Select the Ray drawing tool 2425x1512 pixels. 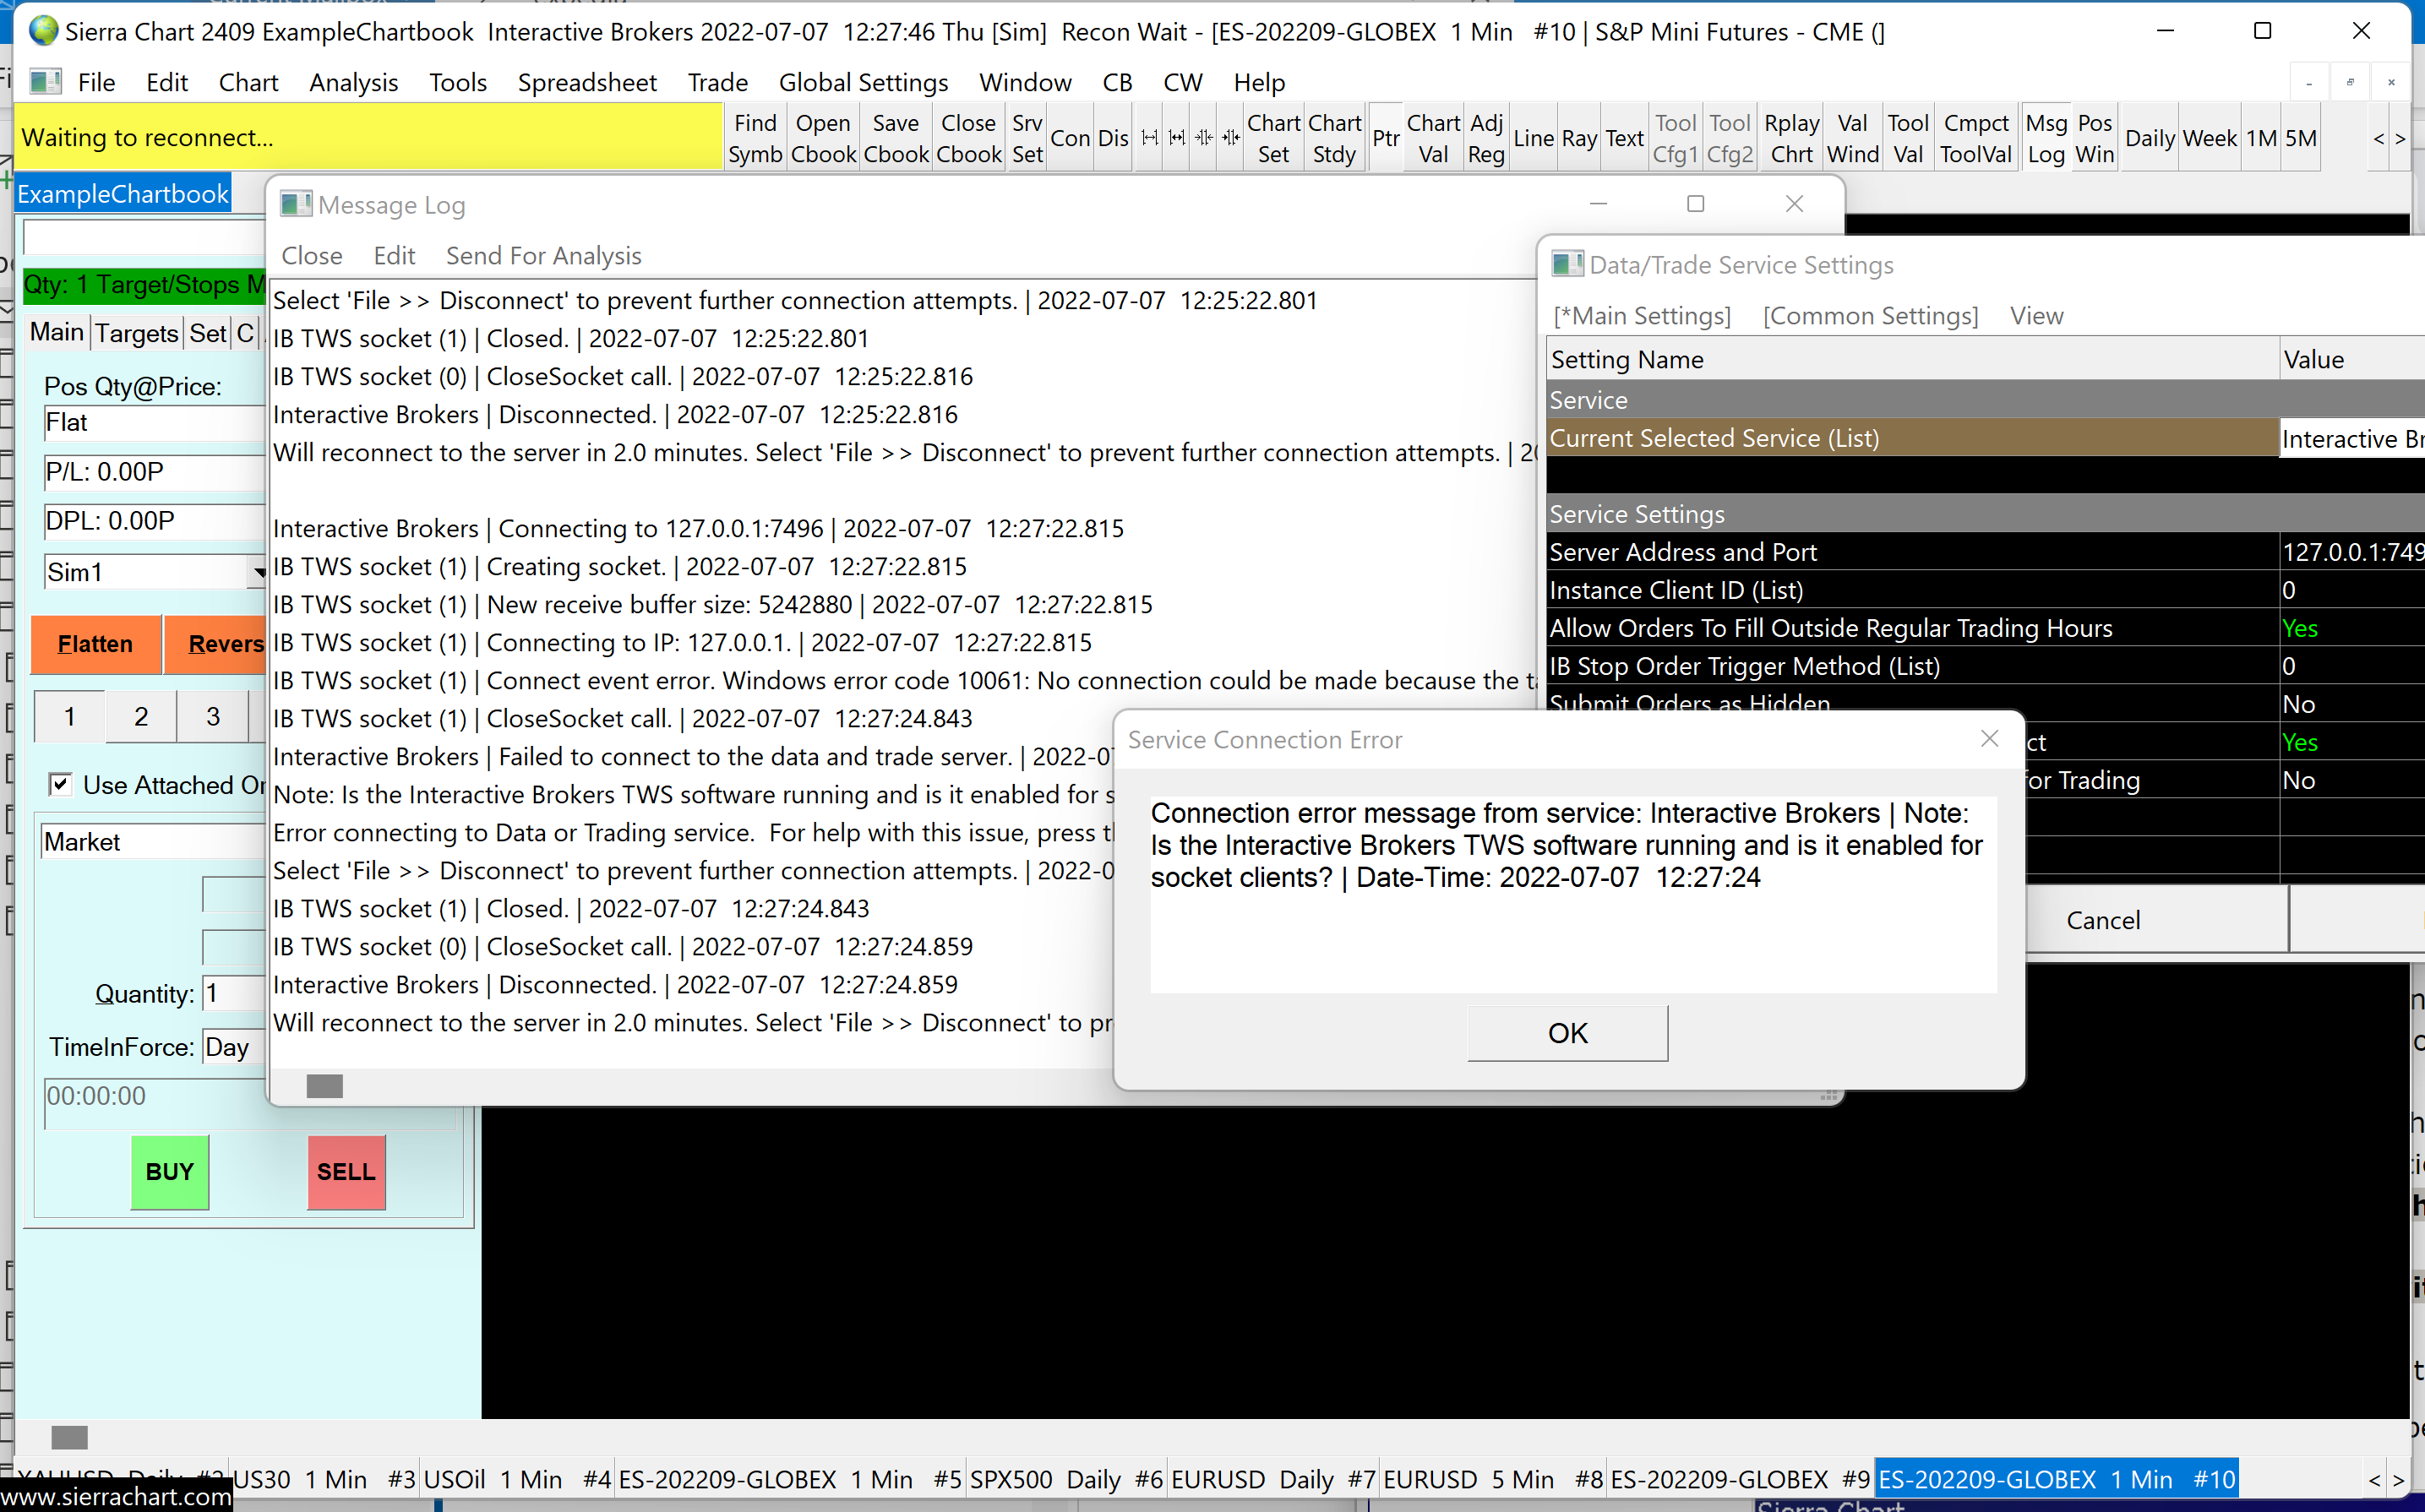pyautogui.click(x=1578, y=138)
